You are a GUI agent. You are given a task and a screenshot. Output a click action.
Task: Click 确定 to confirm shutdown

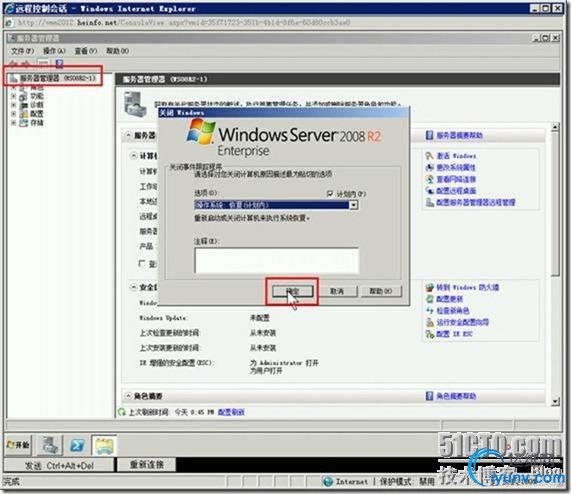click(x=293, y=291)
